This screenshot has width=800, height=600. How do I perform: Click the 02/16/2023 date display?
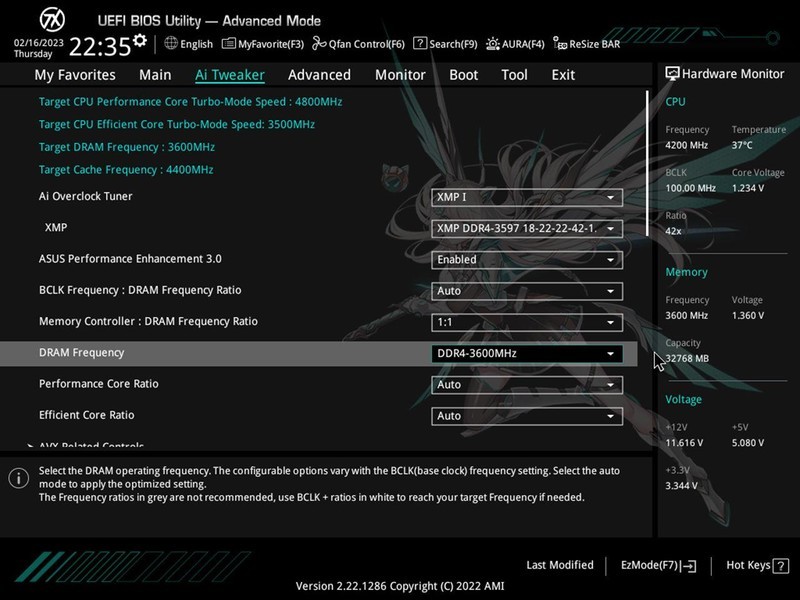pos(39,42)
